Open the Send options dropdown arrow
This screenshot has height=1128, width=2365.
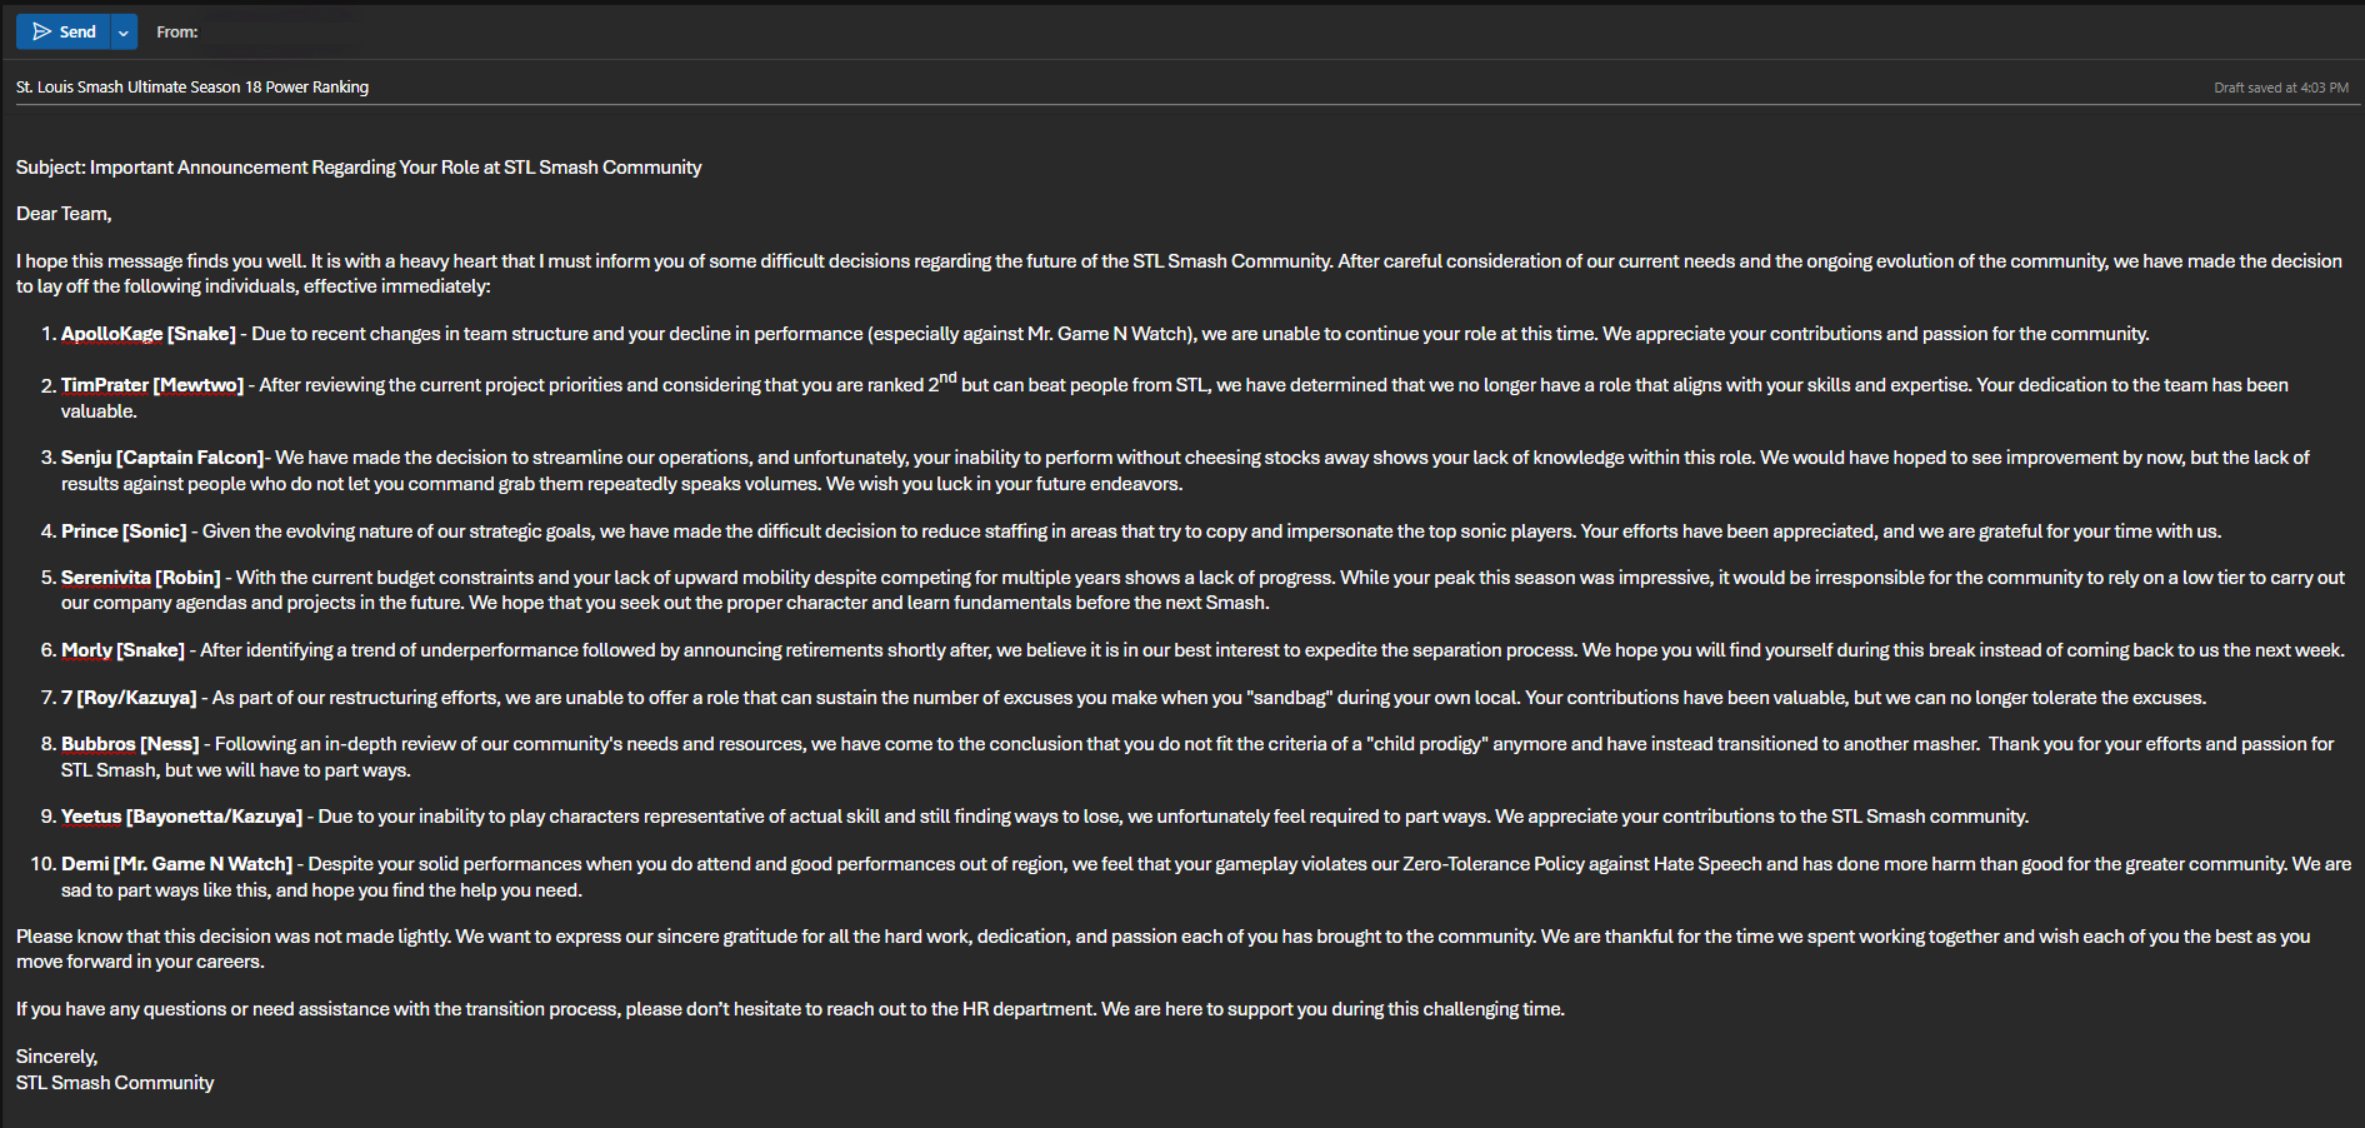[123, 32]
